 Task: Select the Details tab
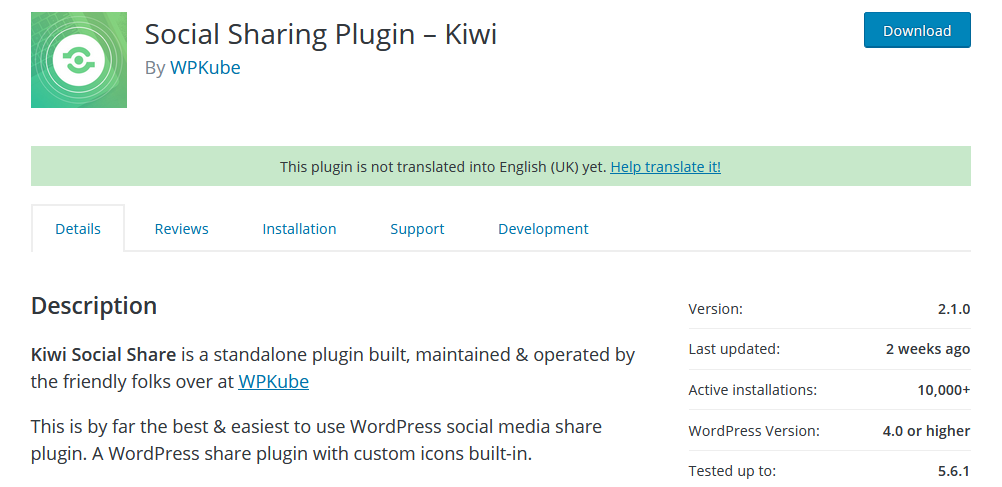(78, 229)
